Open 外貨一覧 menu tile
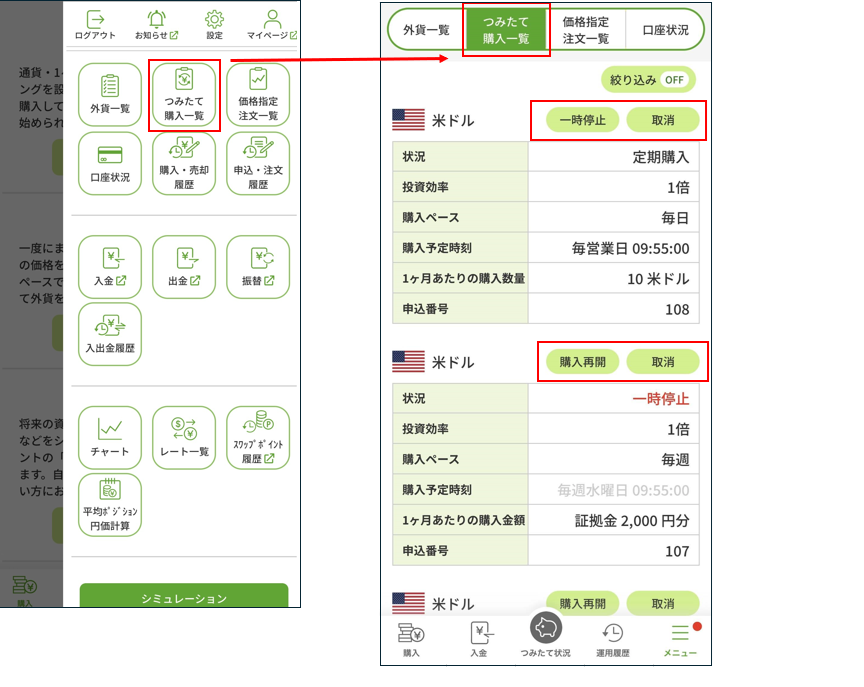This screenshot has width=864, height=687. pyautogui.click(x=110, y=94)
